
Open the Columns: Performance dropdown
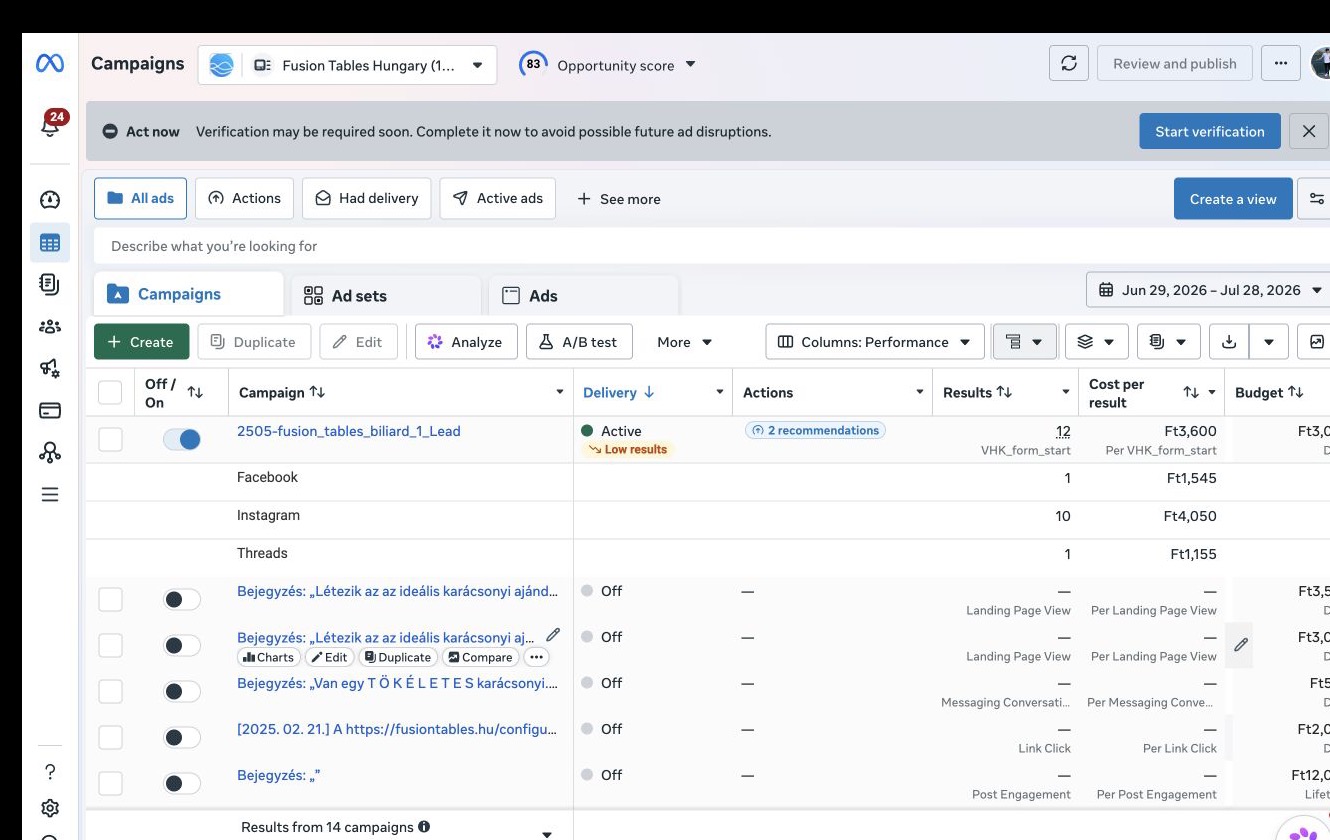(x=875, y=342)
